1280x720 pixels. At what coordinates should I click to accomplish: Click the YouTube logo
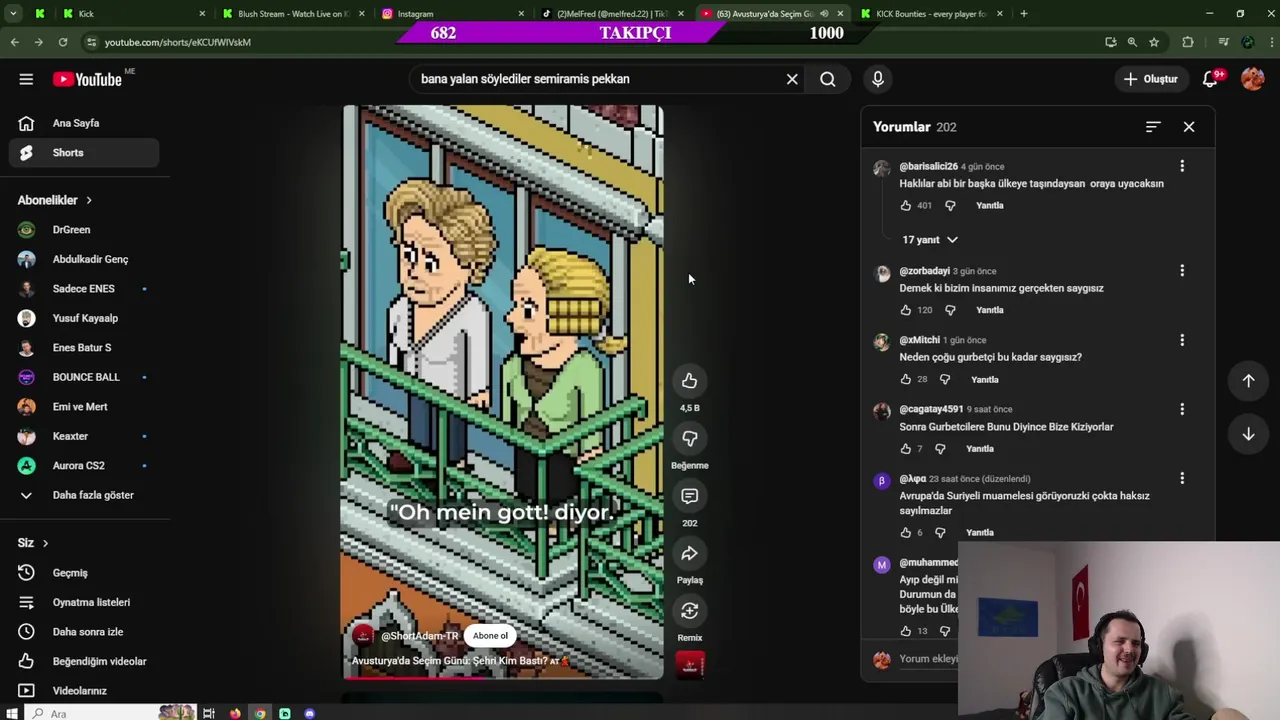pos(88,79)
